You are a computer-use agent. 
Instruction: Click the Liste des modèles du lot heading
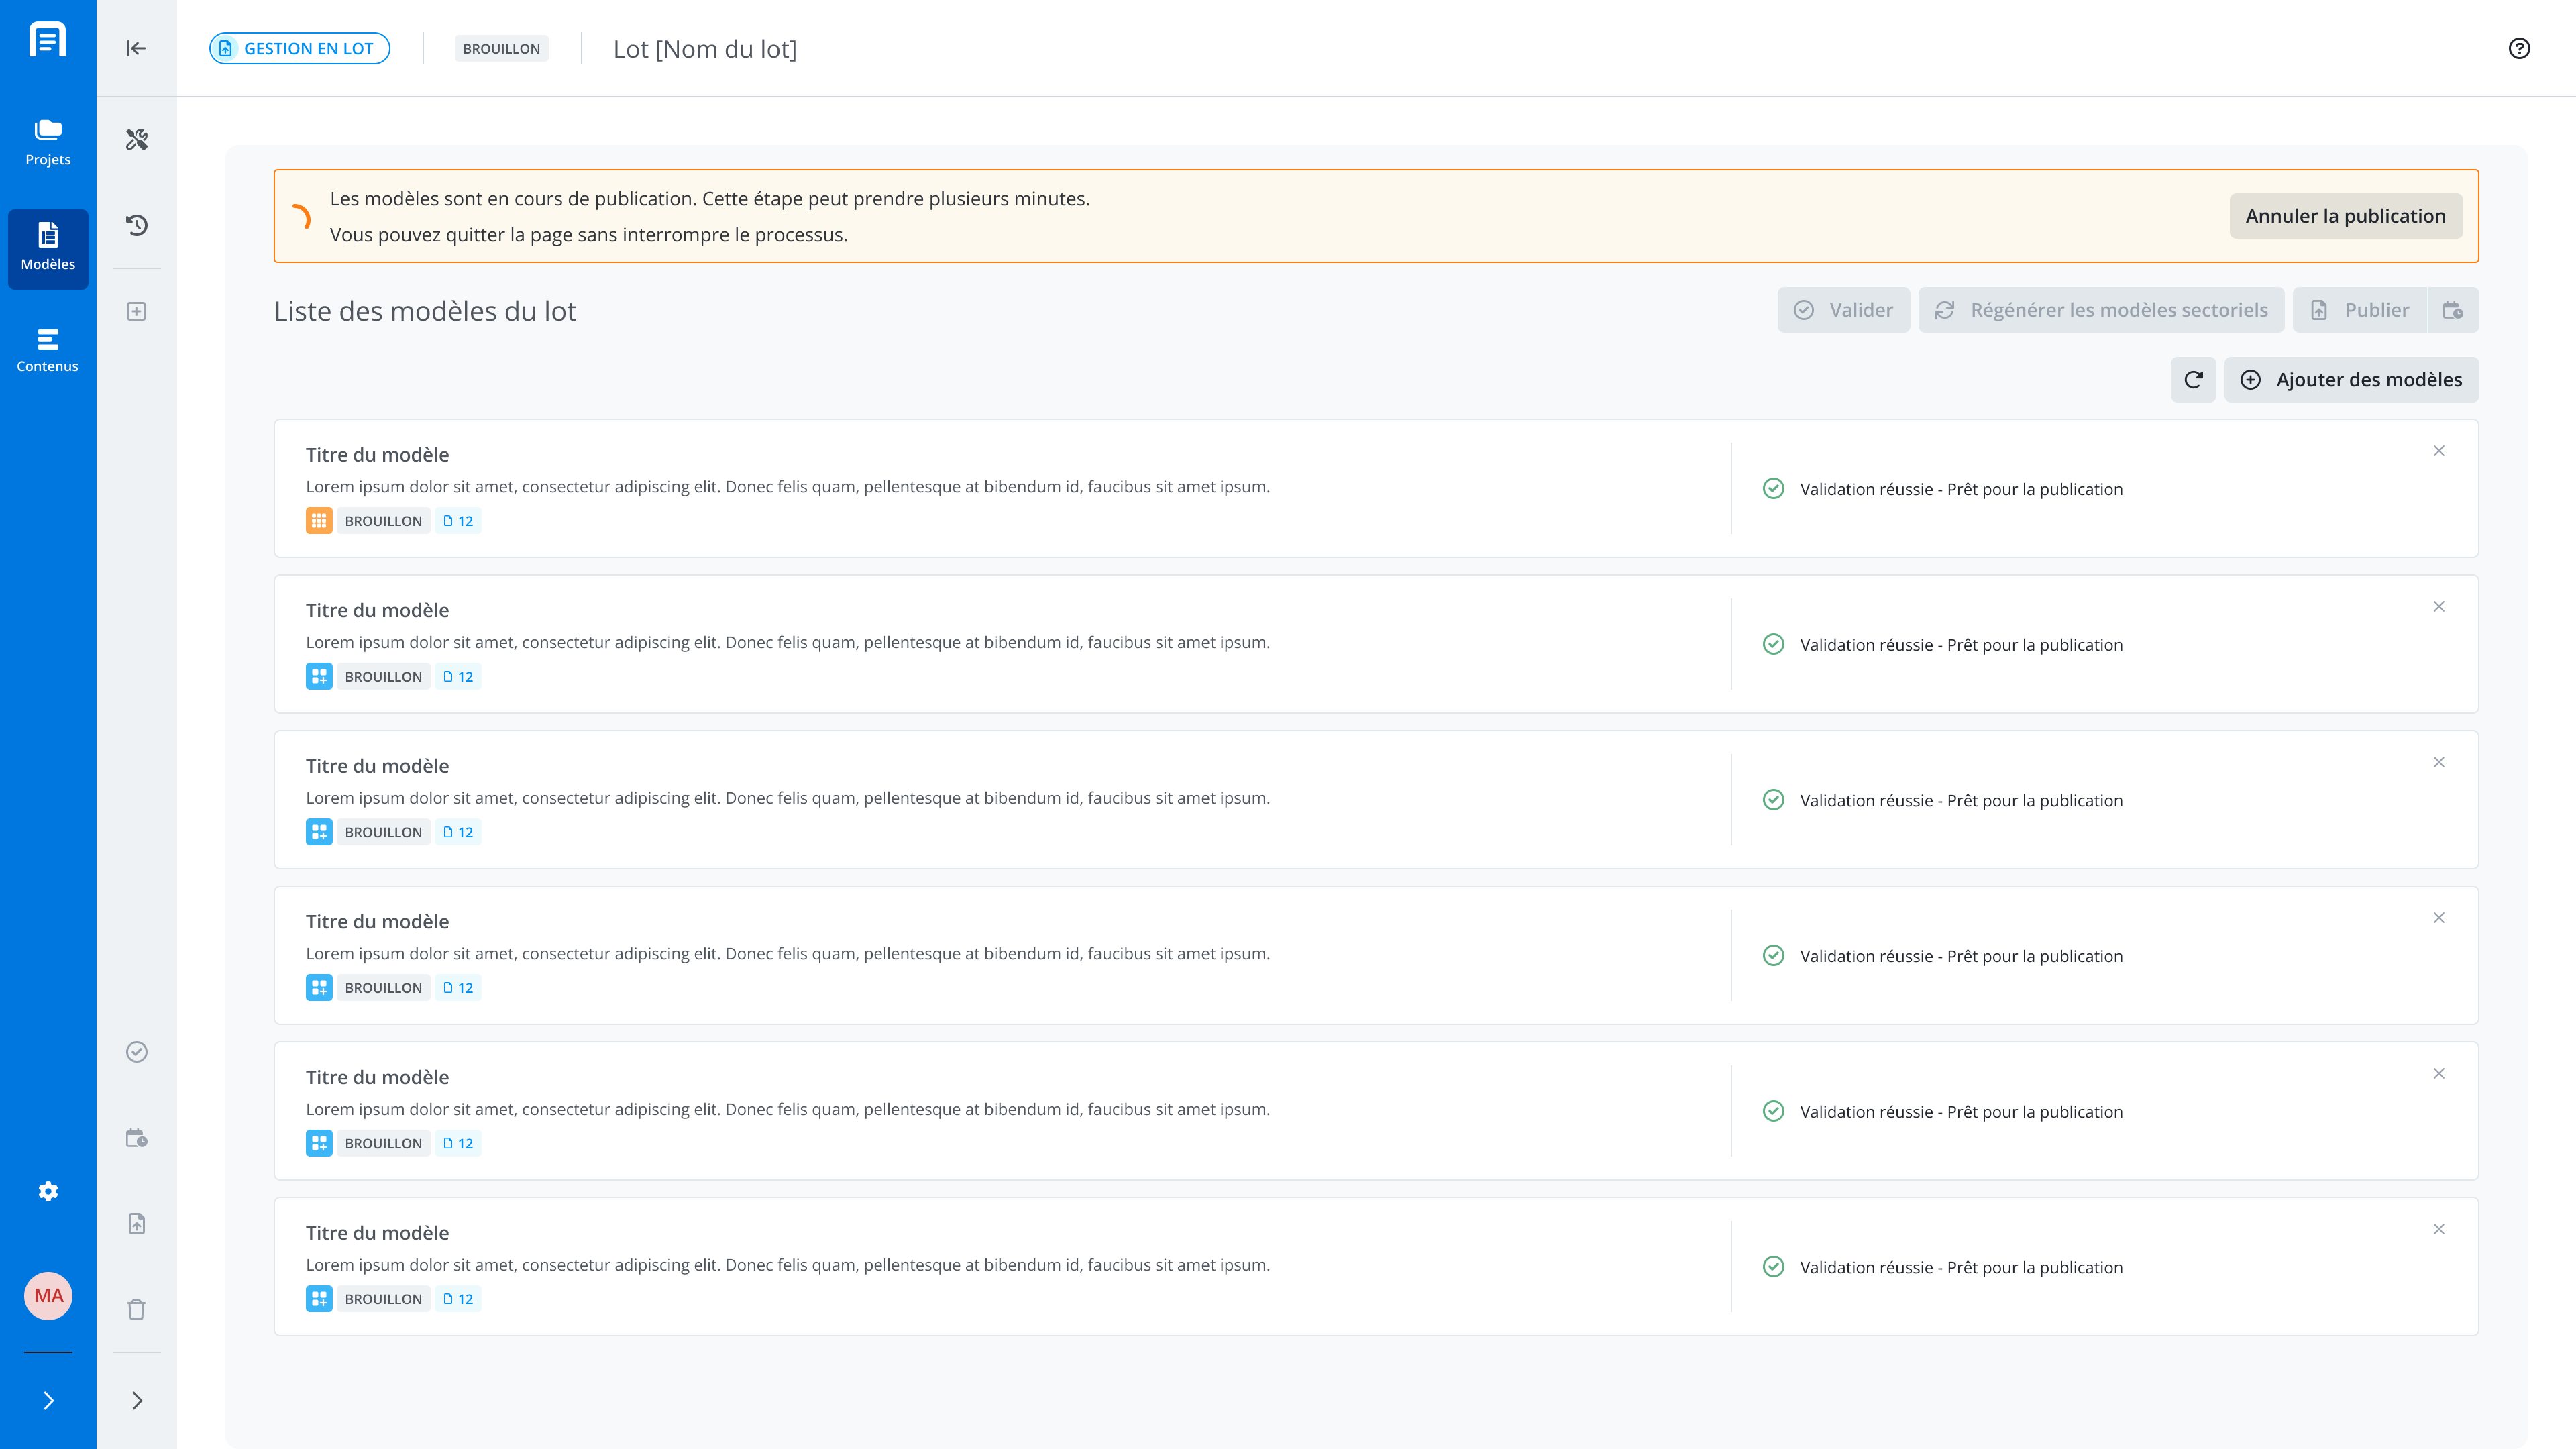(x=425, y=311)
